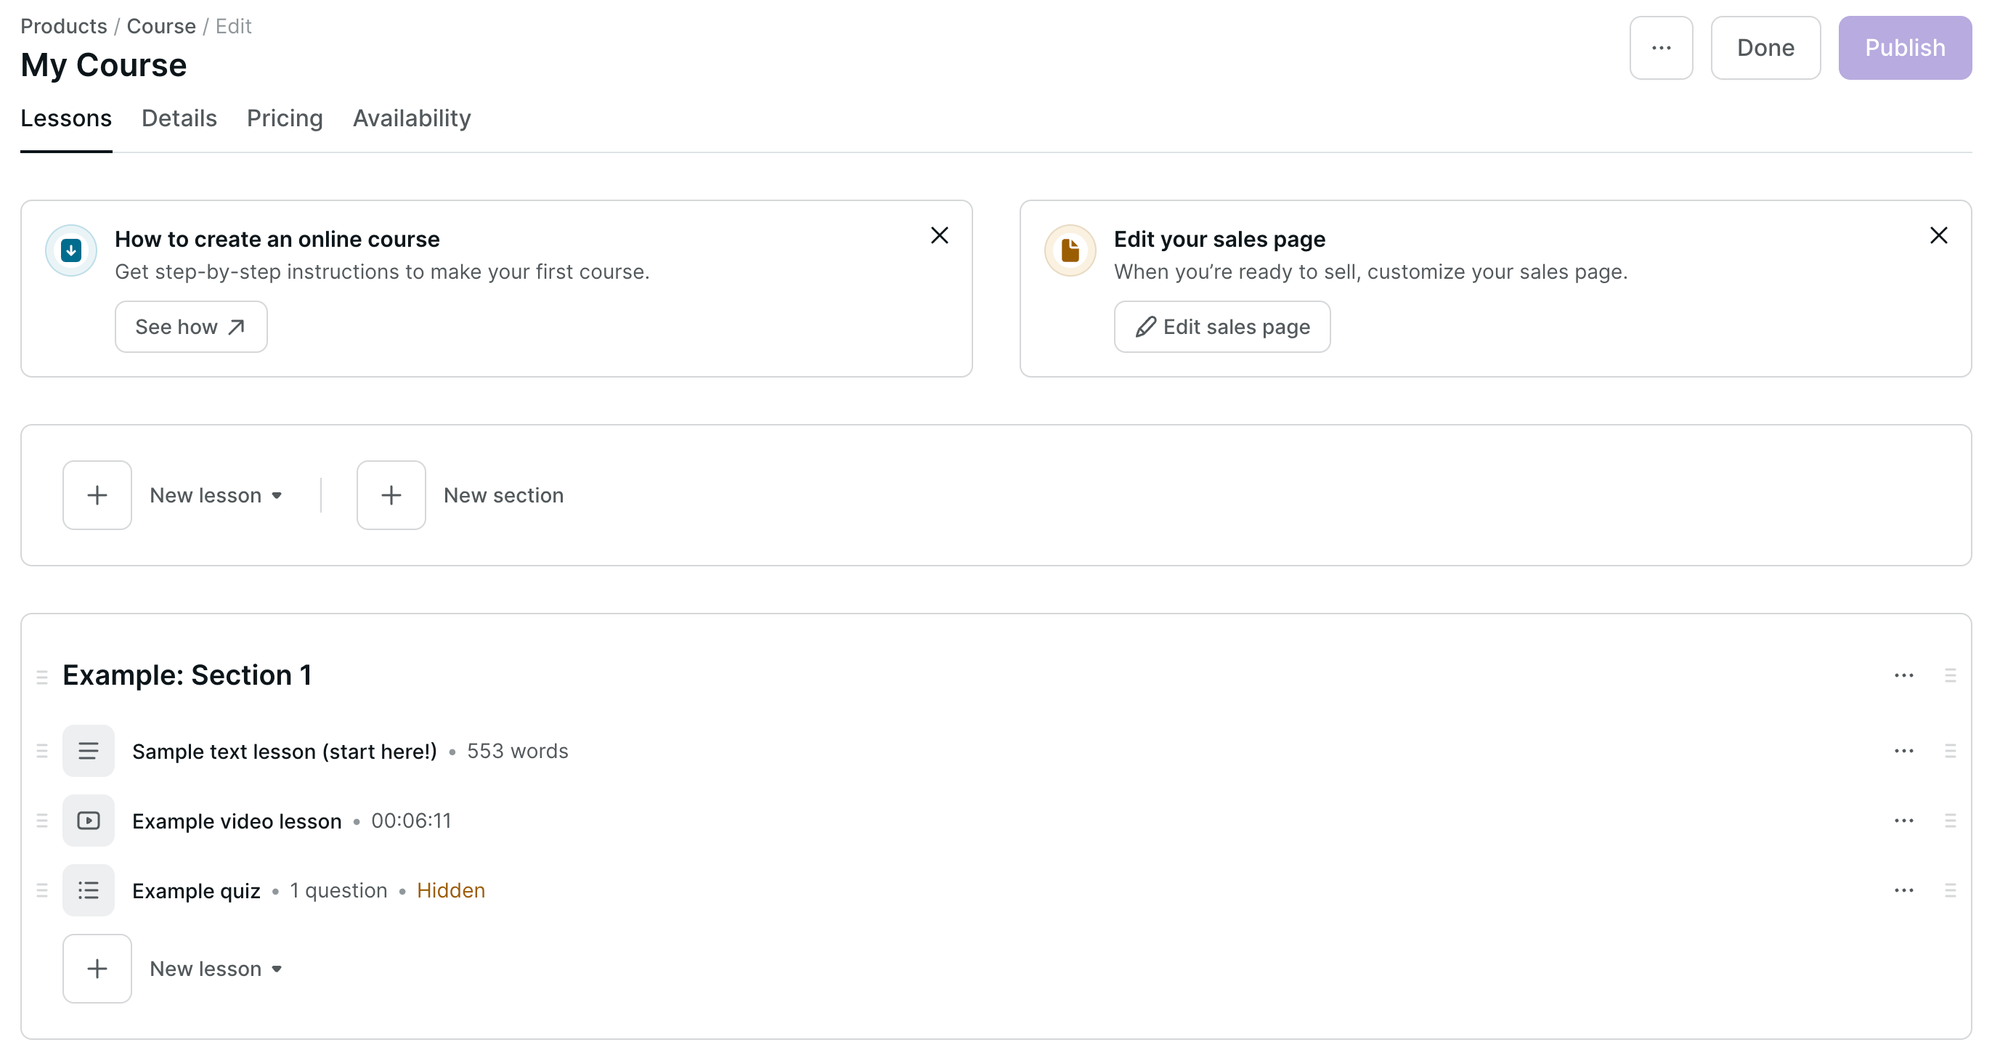Viewport: 2000px width, 1063px height.
Task: Close the Edit your sales page card
Action: click(x=1938, y=236)
